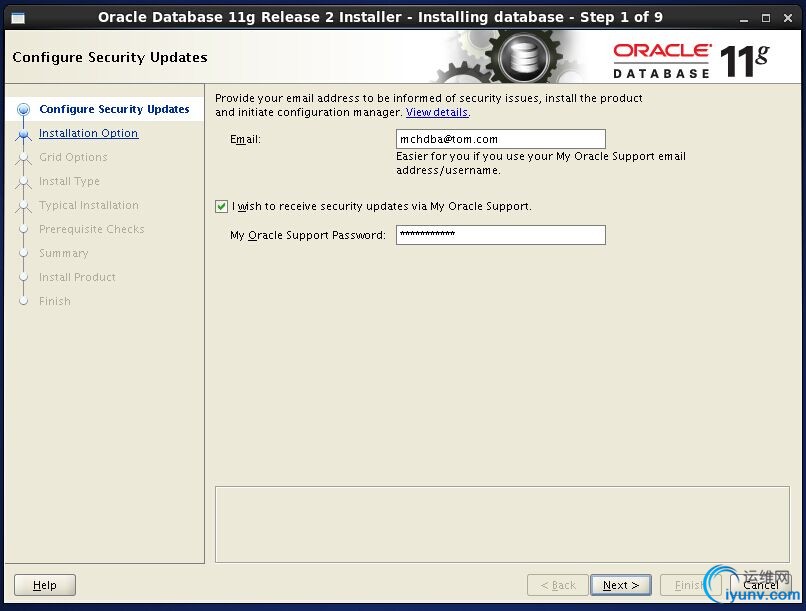Click the Typical Installation step
Viewport: 806px width, 611px height.
click(89, 205)
